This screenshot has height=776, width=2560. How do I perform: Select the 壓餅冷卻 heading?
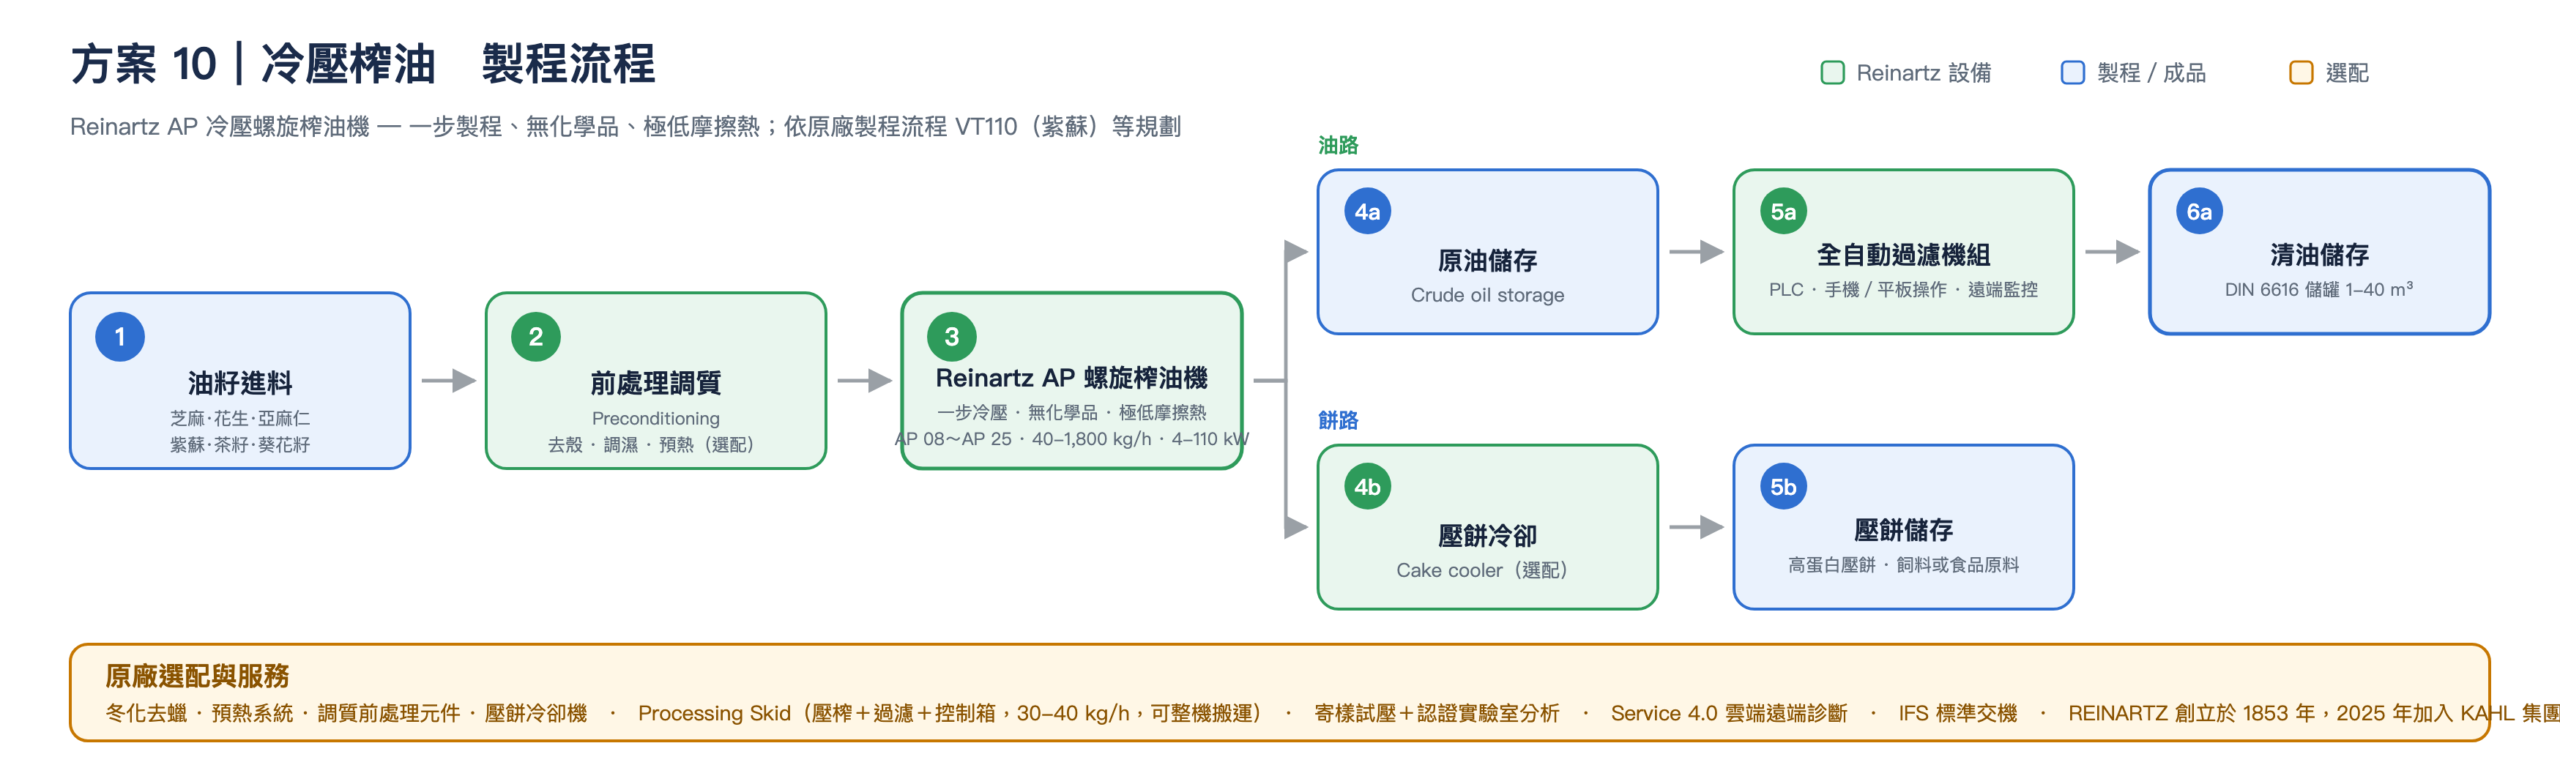1487,536
